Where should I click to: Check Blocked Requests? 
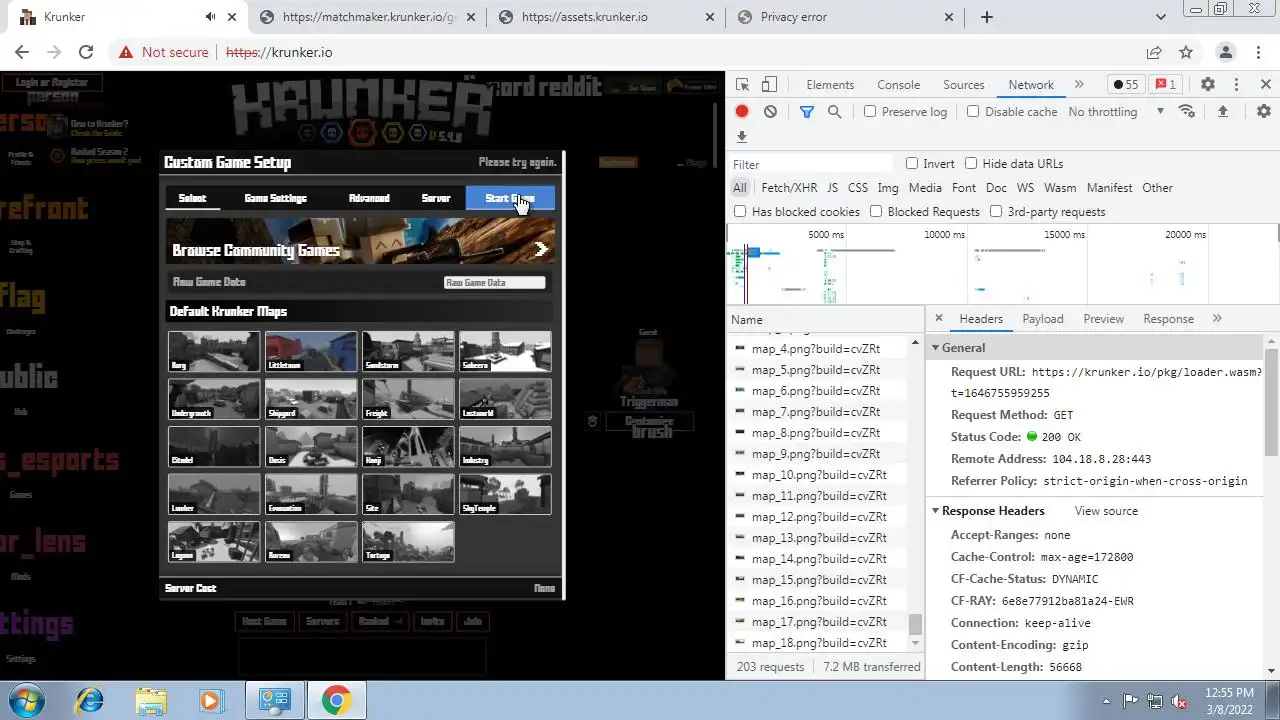876,211
